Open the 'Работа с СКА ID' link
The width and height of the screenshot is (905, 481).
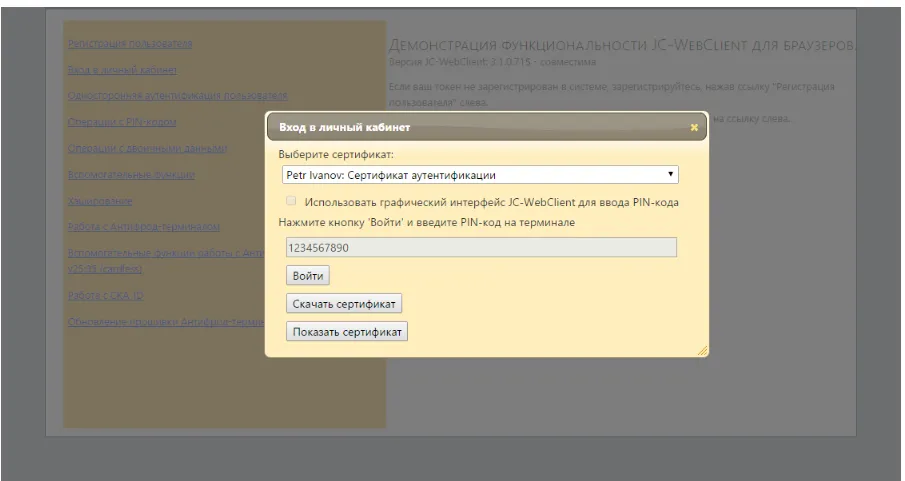pyautogui.click(x=106, y=296)
